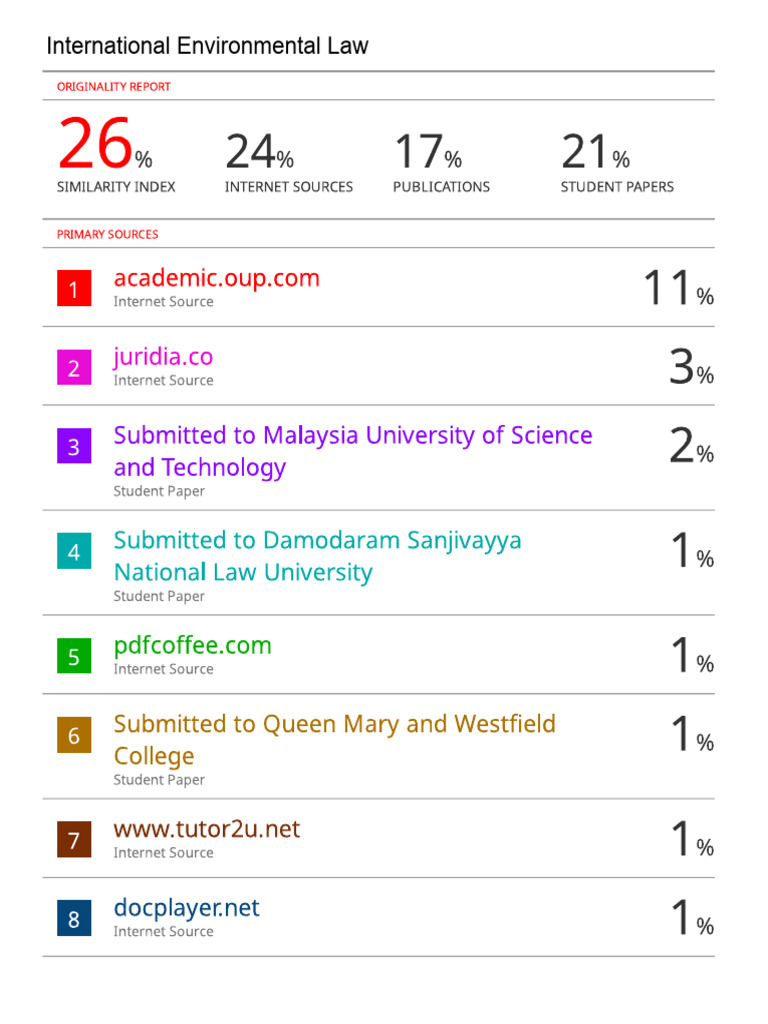
Task: Click the brown source number 7 badge
Action: pos(74,841)
